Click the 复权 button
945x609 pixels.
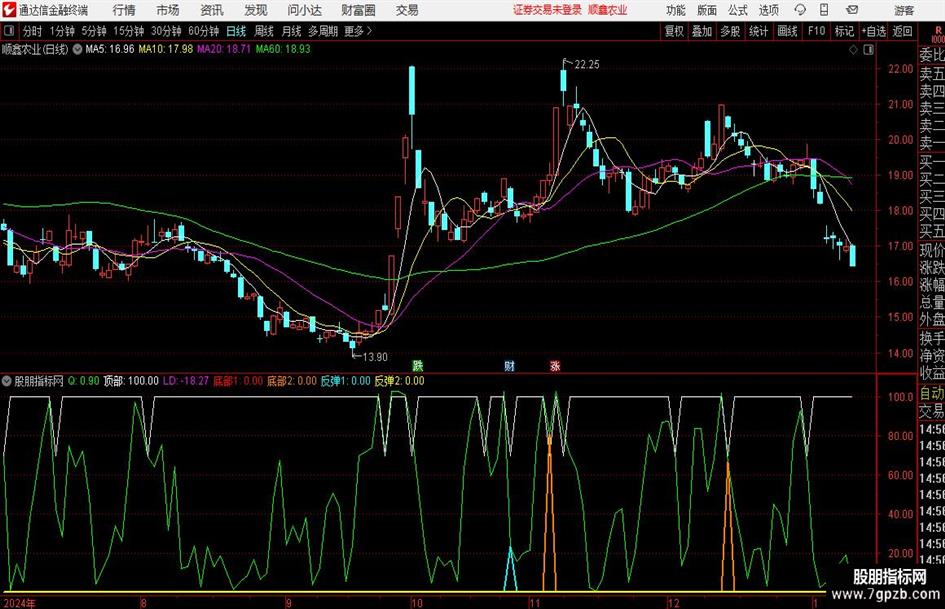[x=674, y=31]
